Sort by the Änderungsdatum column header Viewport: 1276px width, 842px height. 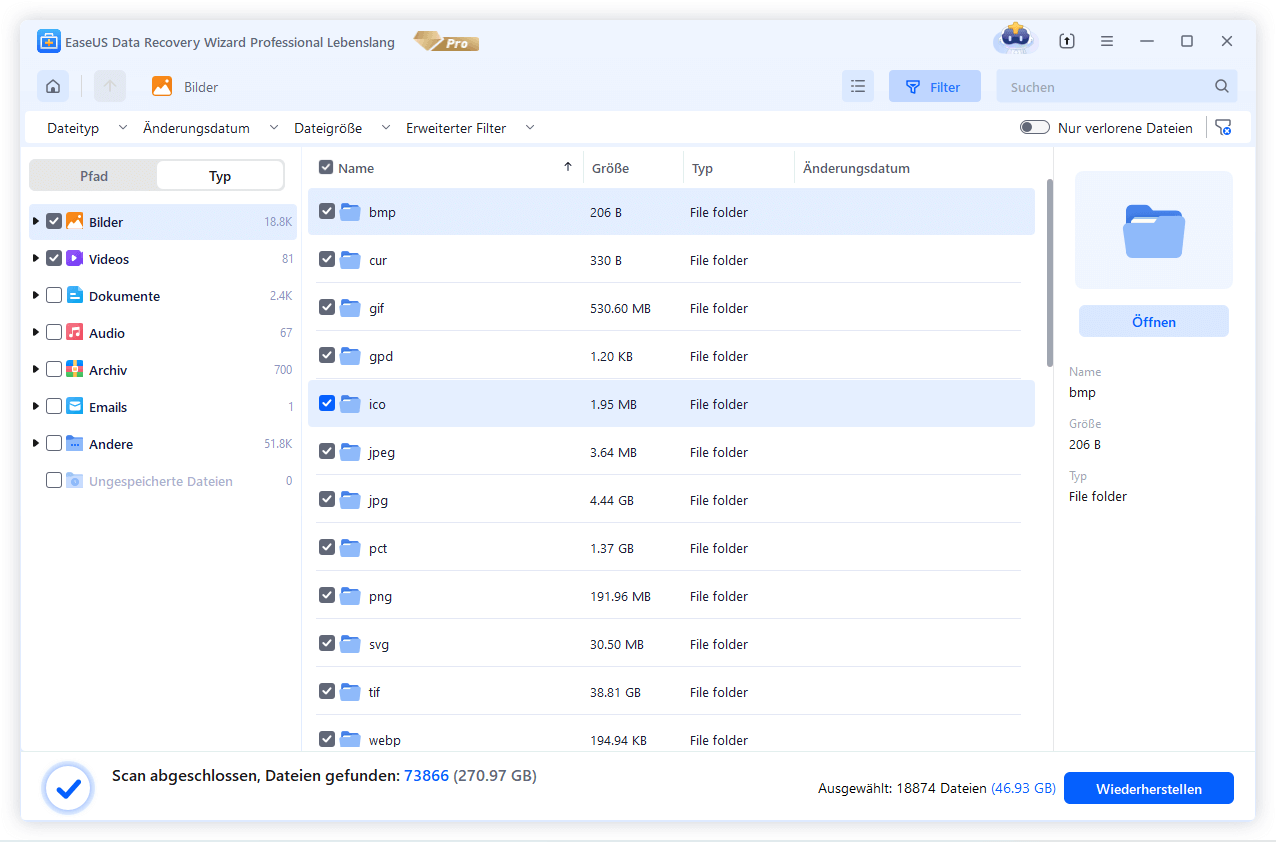pyautogui.click(x=856, y=168)
